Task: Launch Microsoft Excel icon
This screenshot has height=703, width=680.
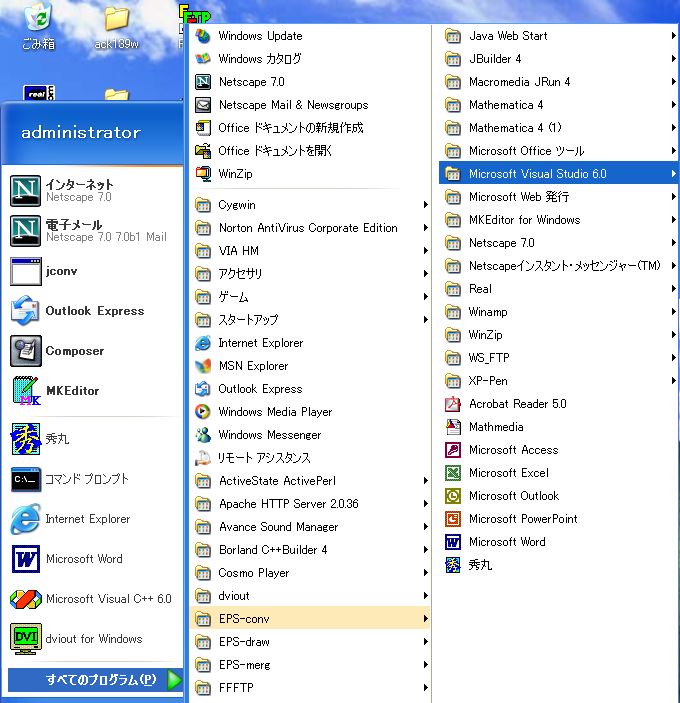Action: click(x=453, y=473)
